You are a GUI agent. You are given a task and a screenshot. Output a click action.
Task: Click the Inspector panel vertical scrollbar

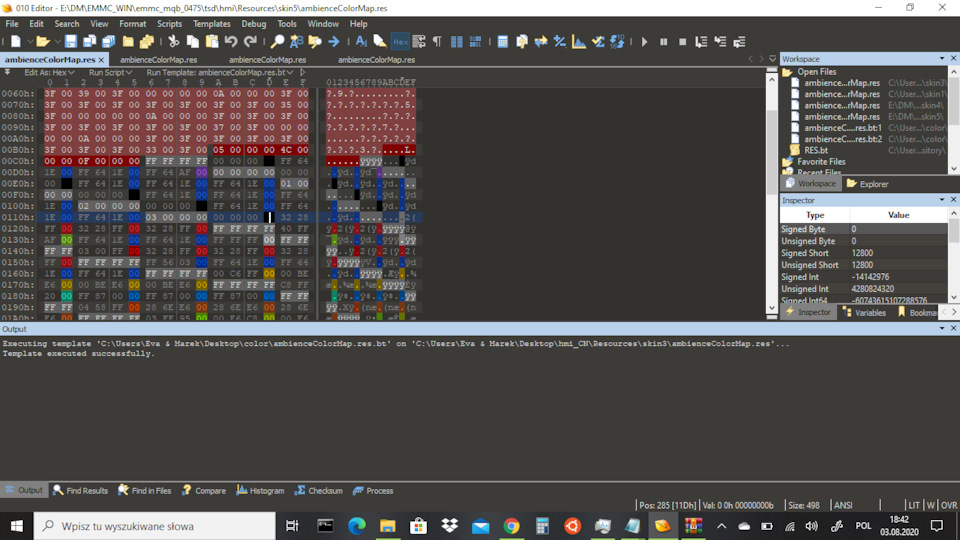(x=954, y=255)
